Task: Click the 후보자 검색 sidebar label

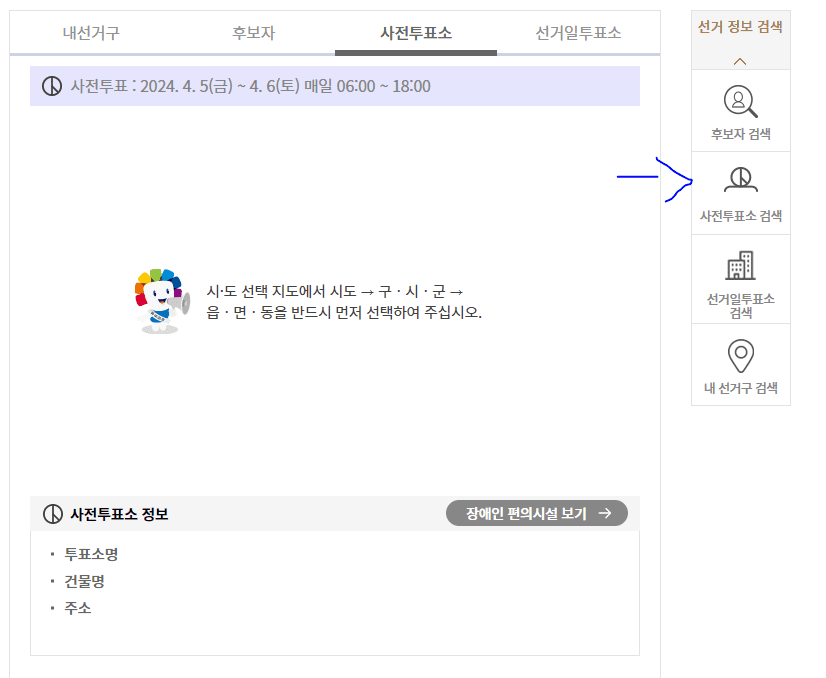Action: [739, 131]
